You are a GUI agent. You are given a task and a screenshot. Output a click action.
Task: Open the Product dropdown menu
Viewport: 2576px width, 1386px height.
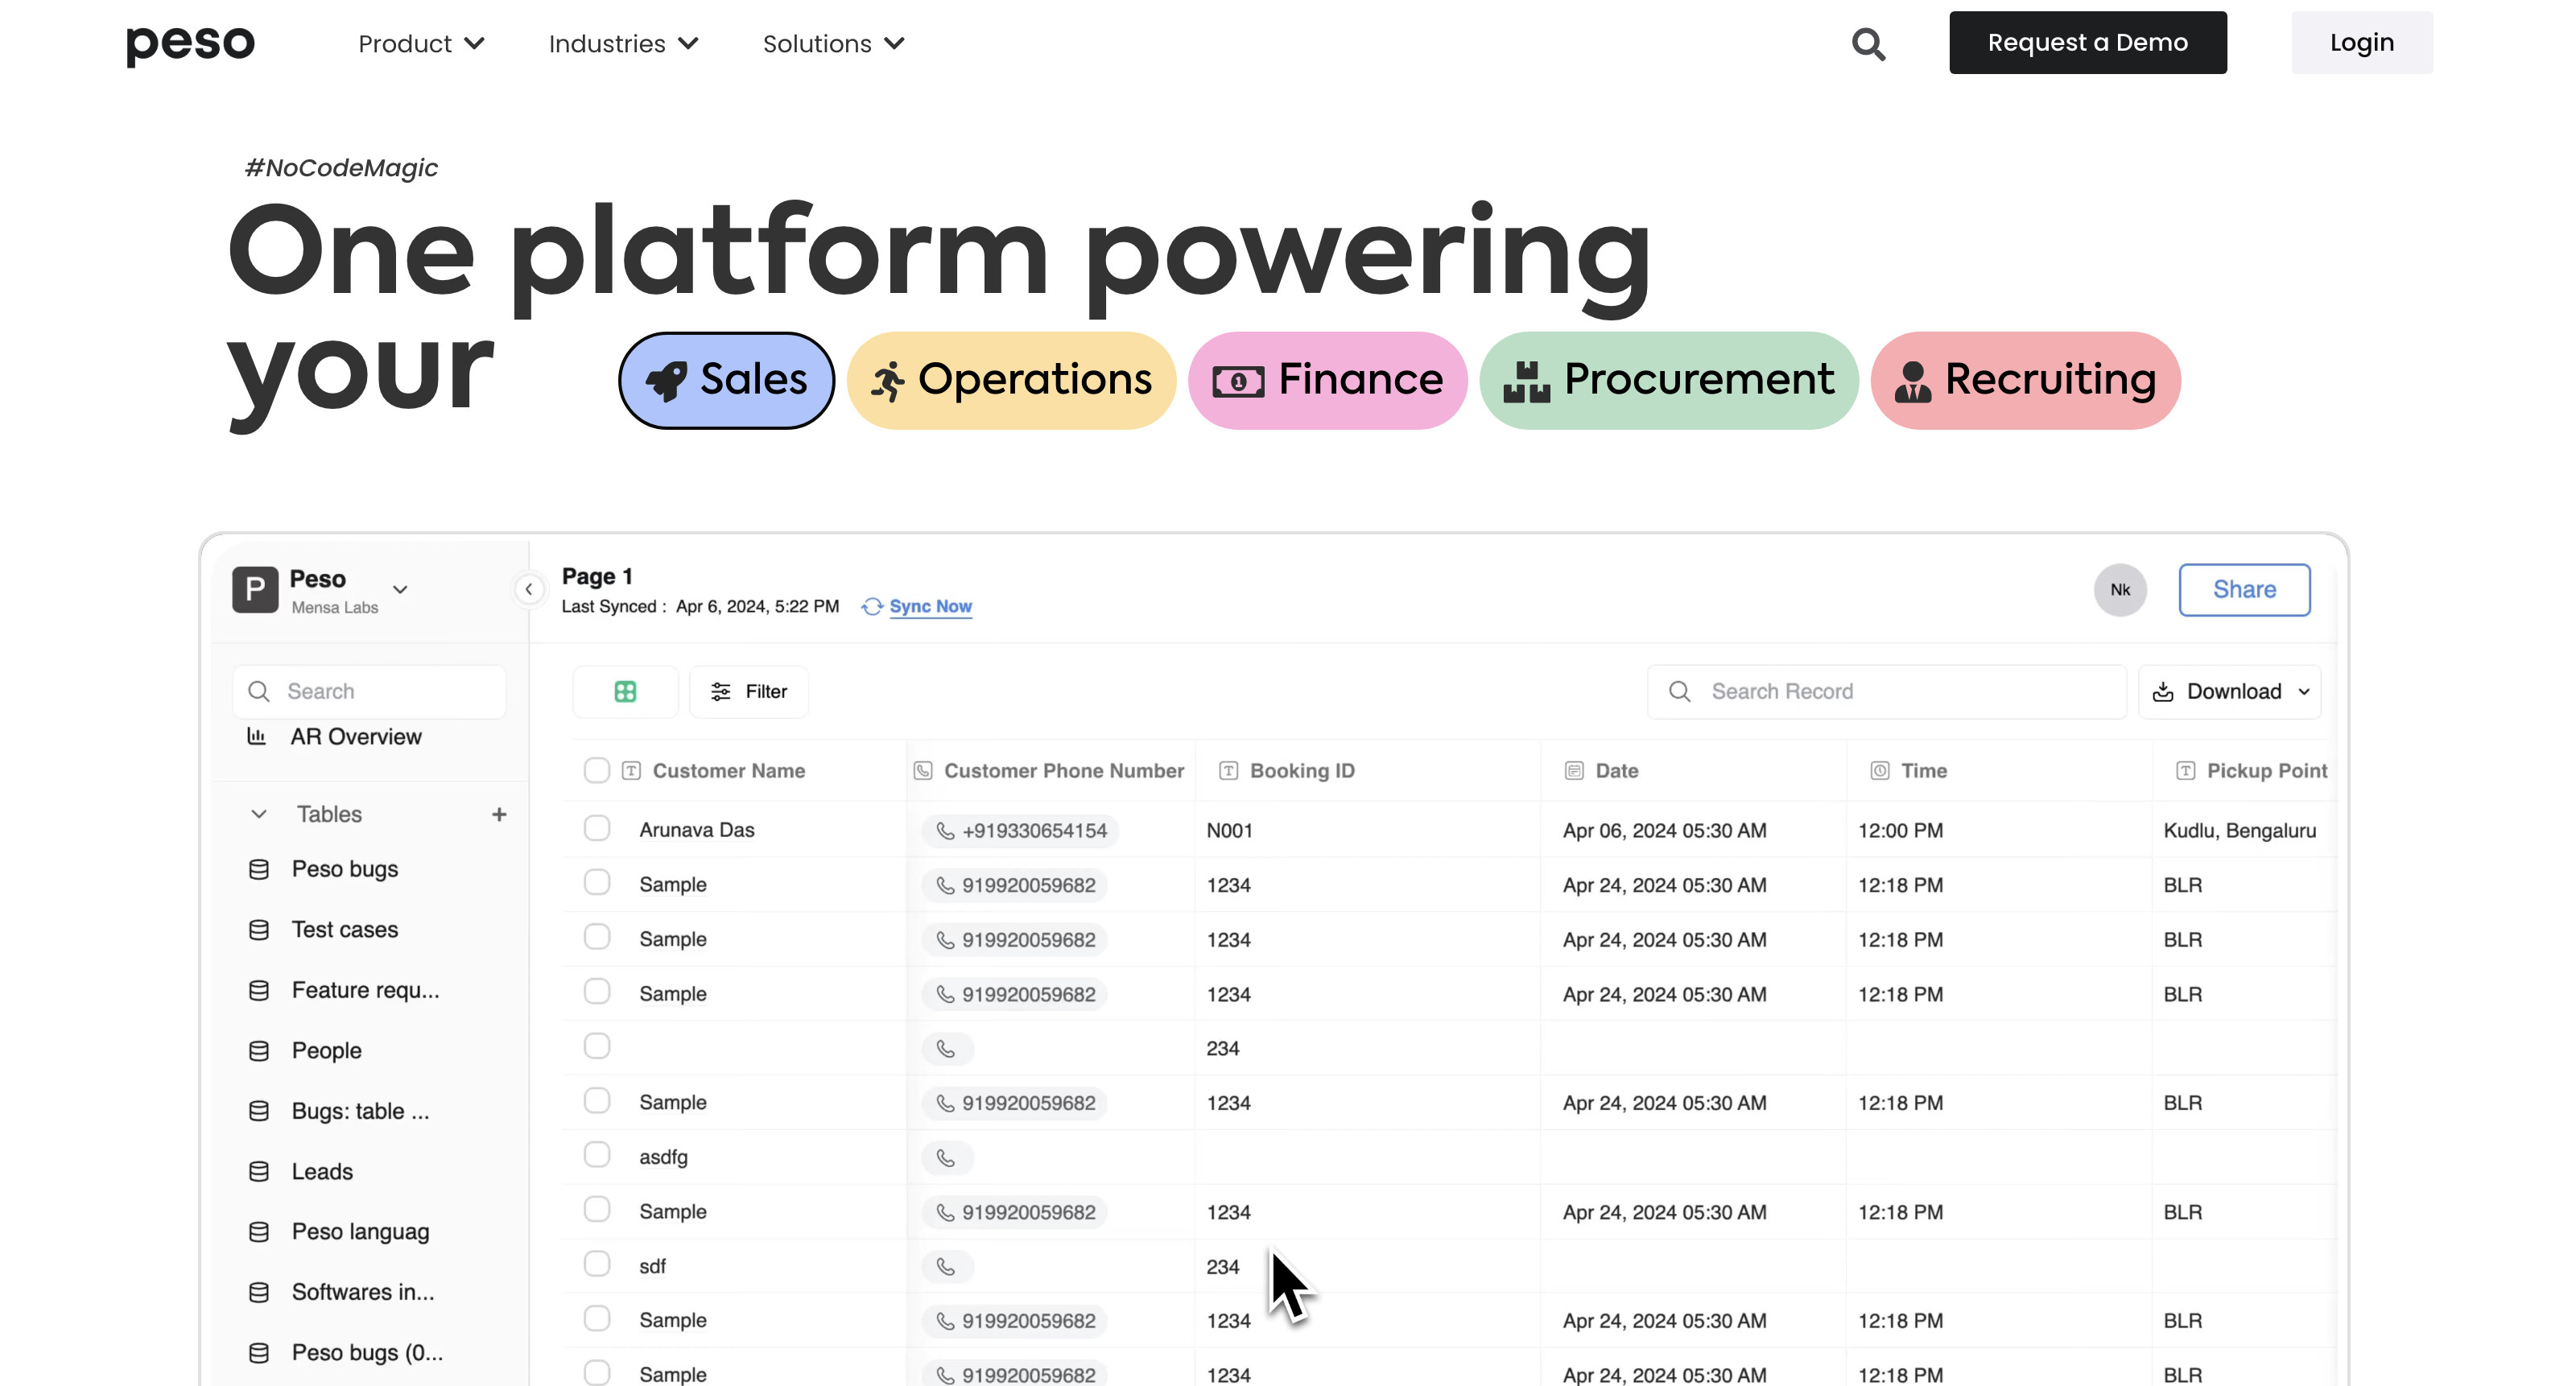tap(421, 44)
